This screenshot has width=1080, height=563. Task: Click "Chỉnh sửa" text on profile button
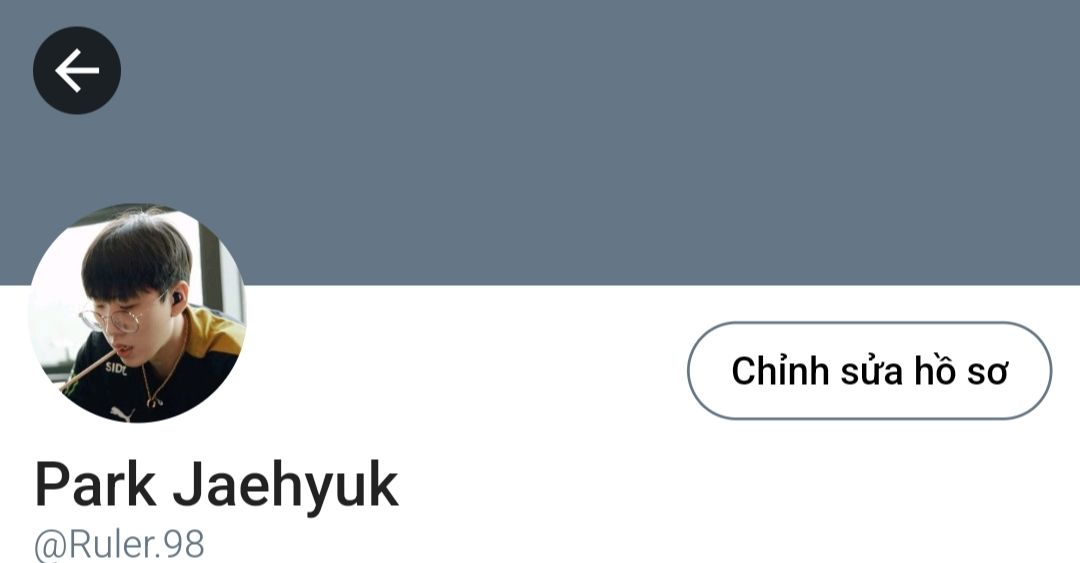point(817,371)
